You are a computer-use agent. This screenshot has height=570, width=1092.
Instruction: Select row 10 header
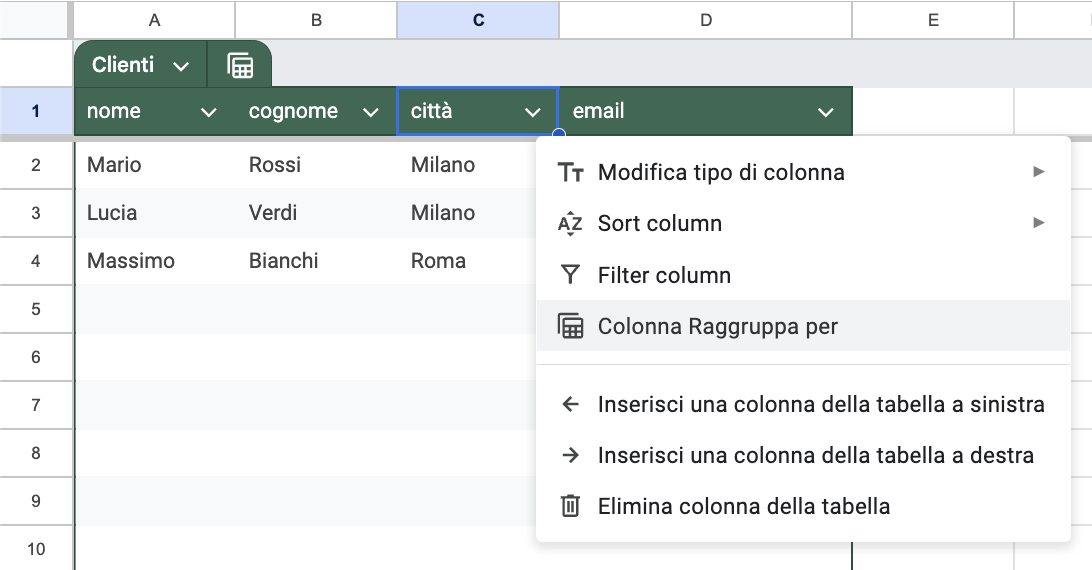click(x=36, y=549)
